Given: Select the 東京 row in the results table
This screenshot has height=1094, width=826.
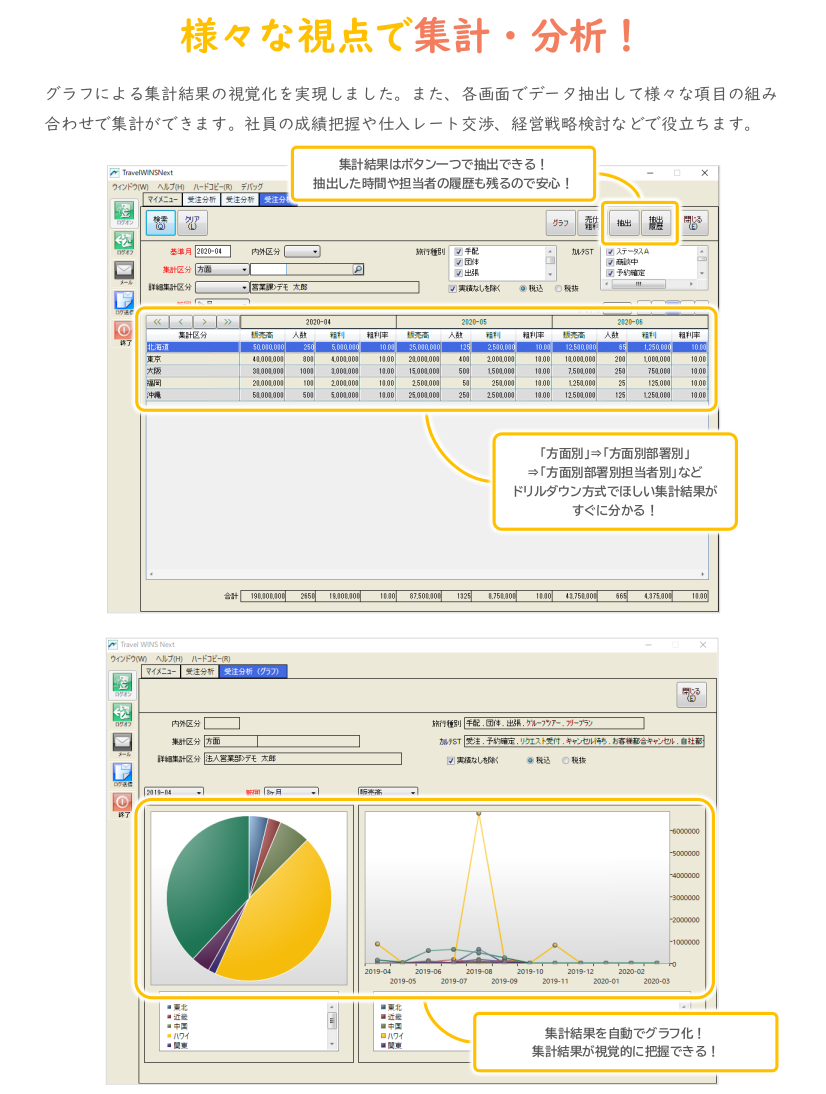Looking at the screenshot, I should tap(427, 359).
